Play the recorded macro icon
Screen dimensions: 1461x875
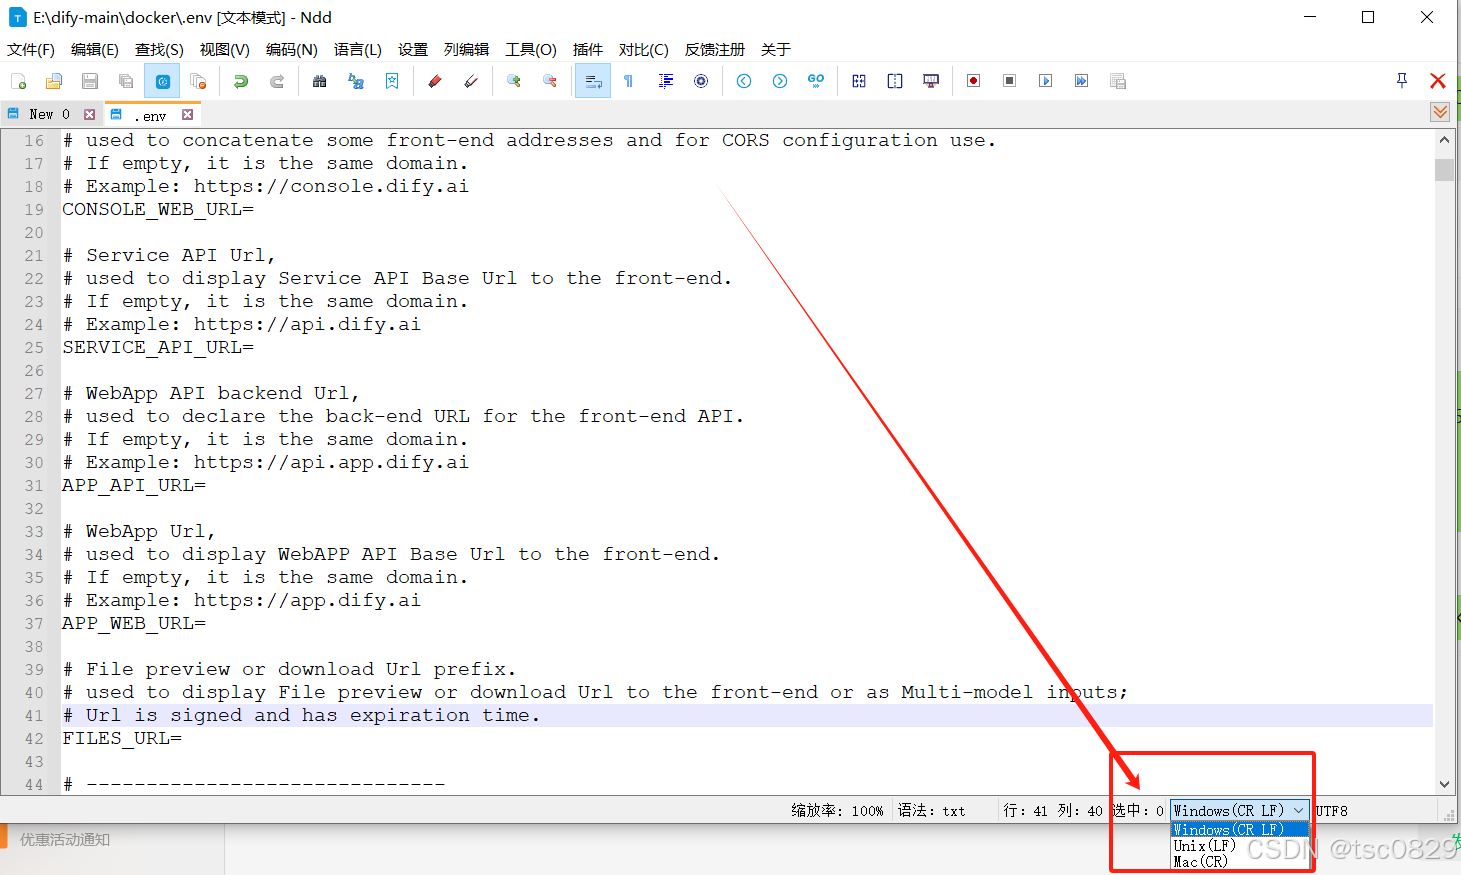tap(1045, 81)
